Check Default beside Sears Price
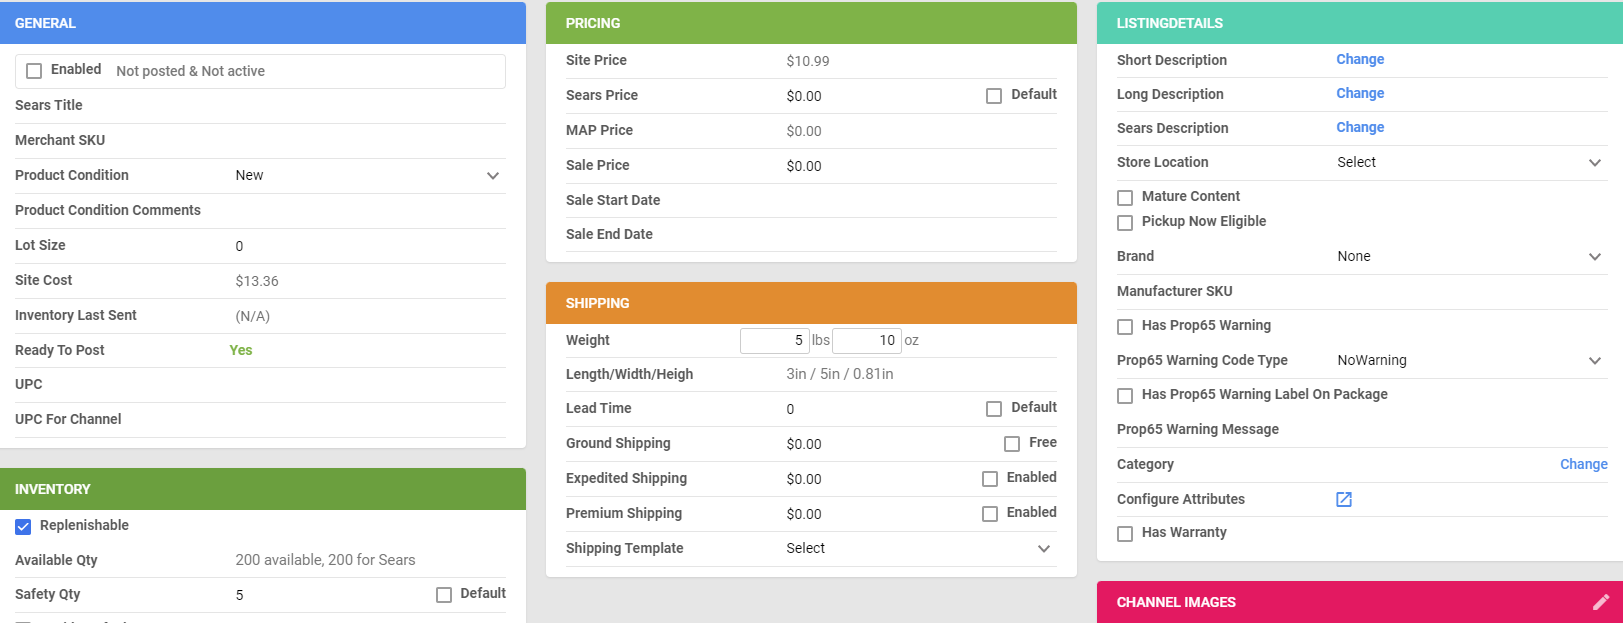This screenshot has height=623, width=1623. (x=994, y=96)
